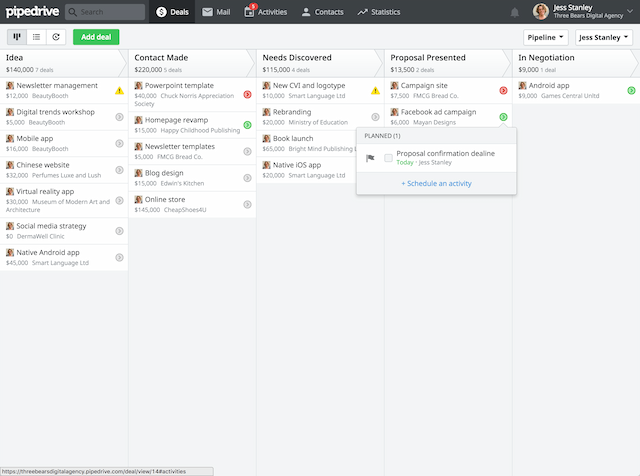Open activity icon on Social media strategy

tap(119, 231)
